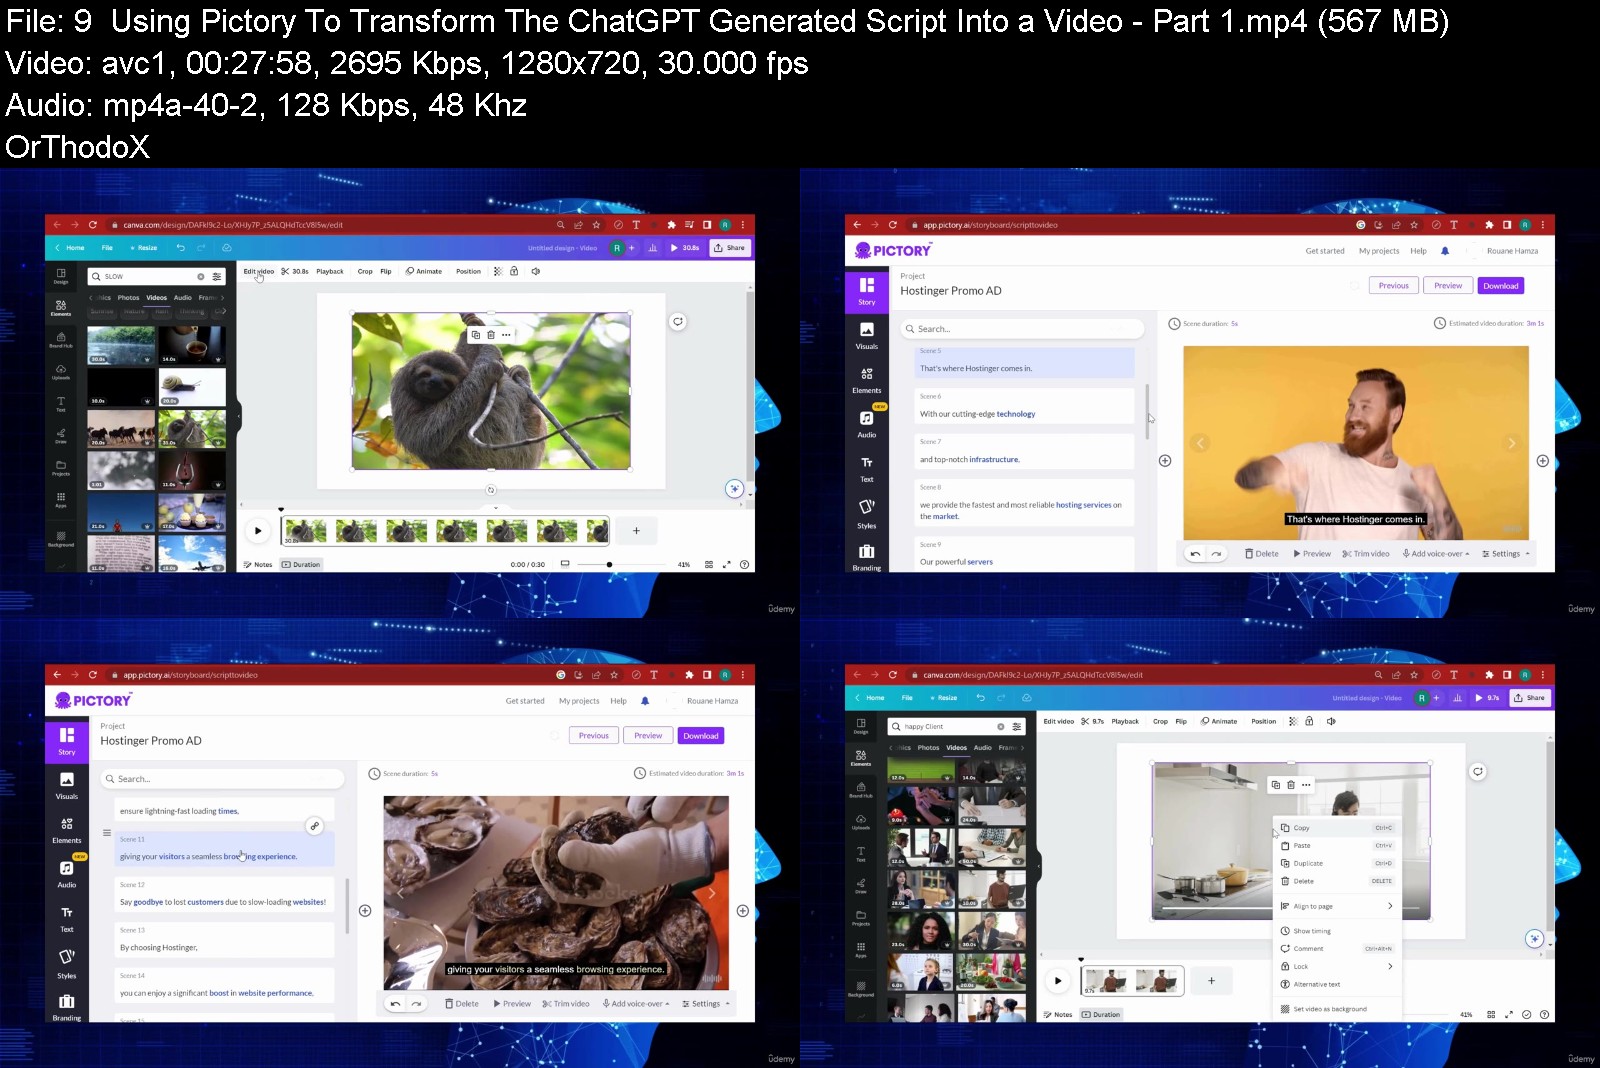Image resolution: width=1600 pixels, height=1068 pixels.
Task: Expand Add voice-over dropdown in top-right Pictory
Action: click(1436, 553)
